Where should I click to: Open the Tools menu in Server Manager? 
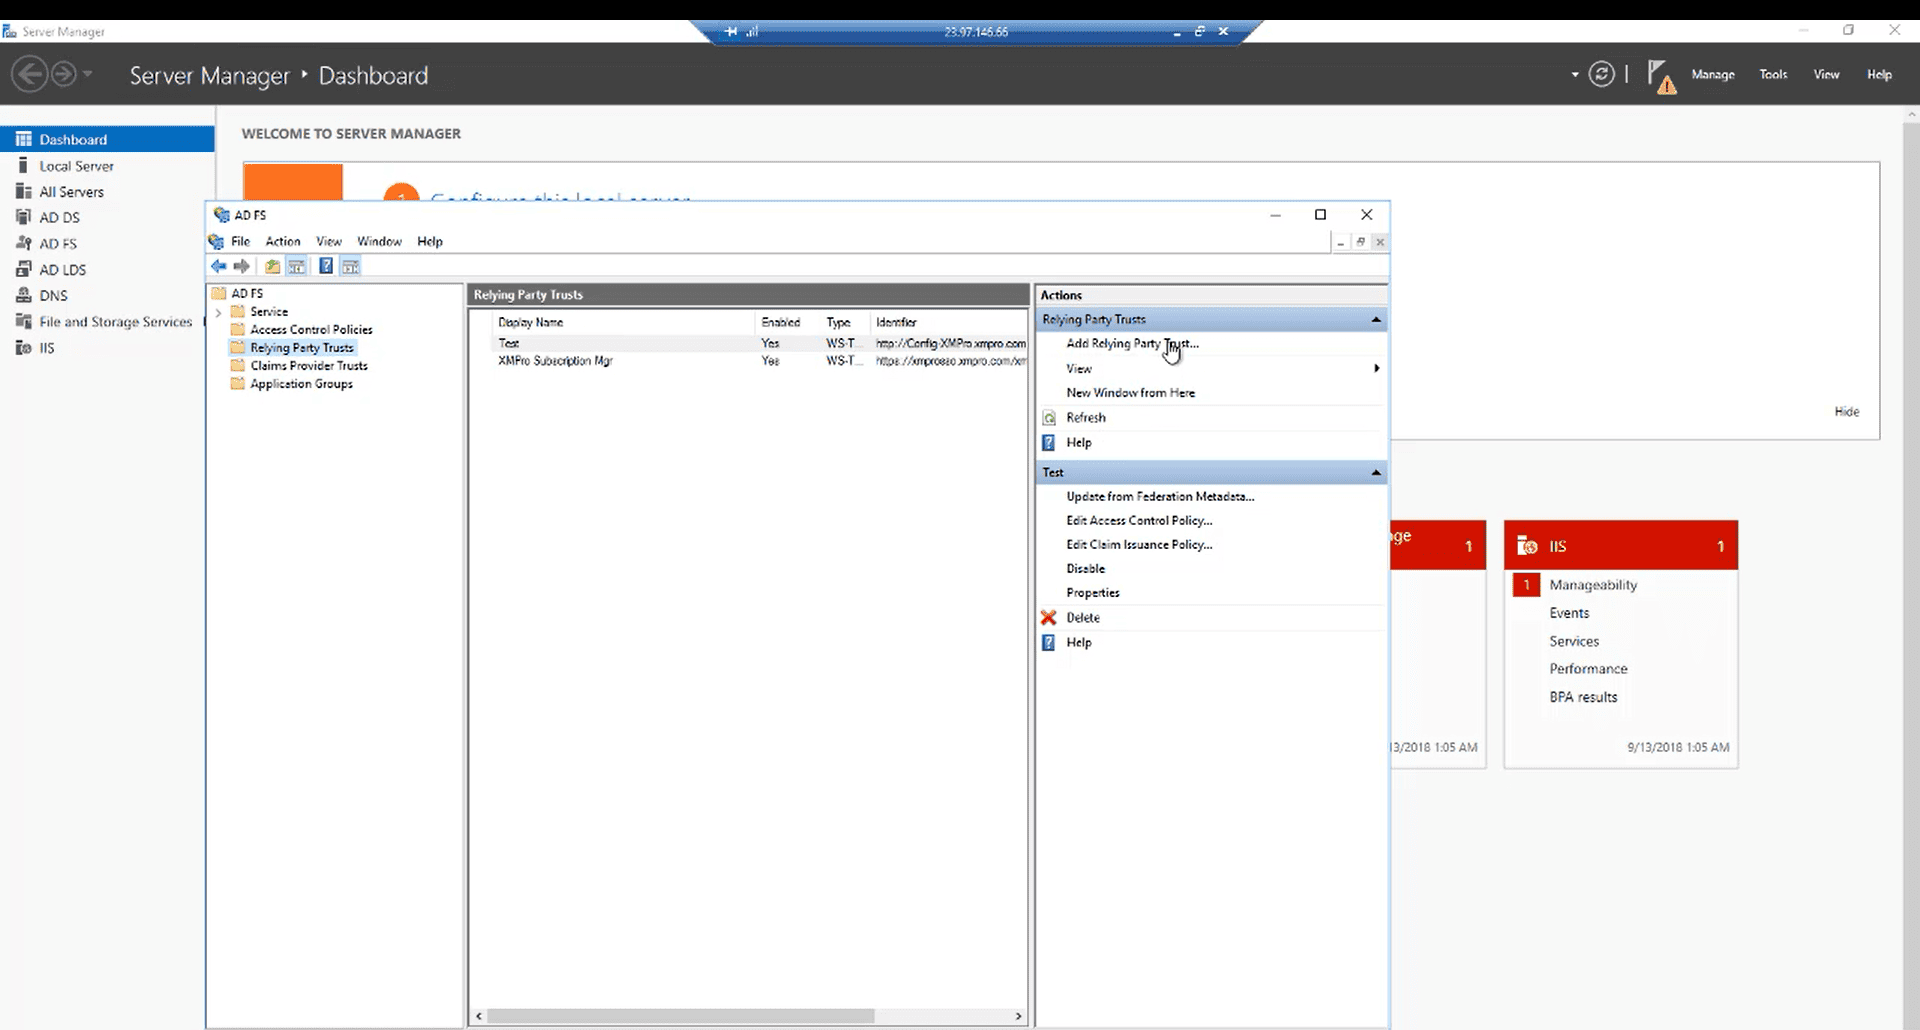[1773, 75]
